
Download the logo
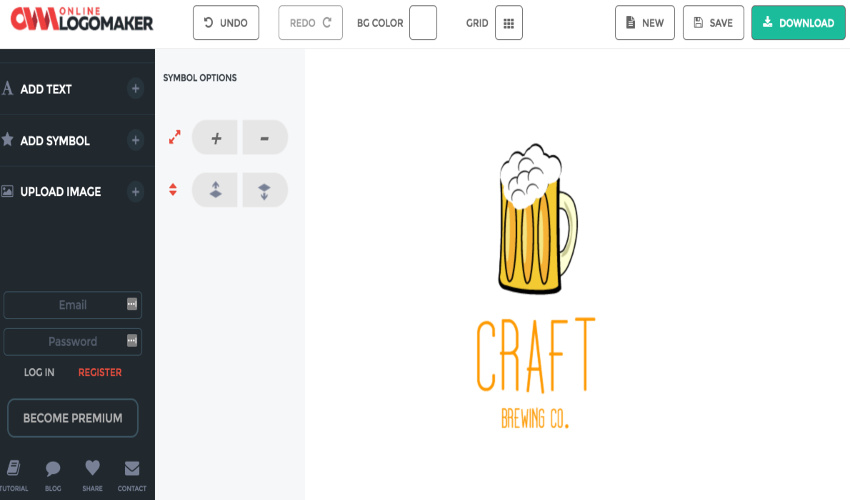point(798,23)
